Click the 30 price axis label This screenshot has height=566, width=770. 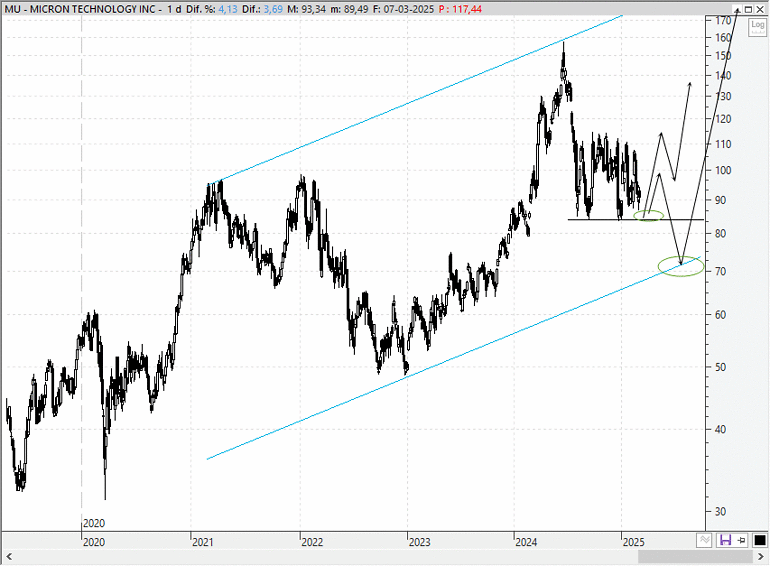720,512
